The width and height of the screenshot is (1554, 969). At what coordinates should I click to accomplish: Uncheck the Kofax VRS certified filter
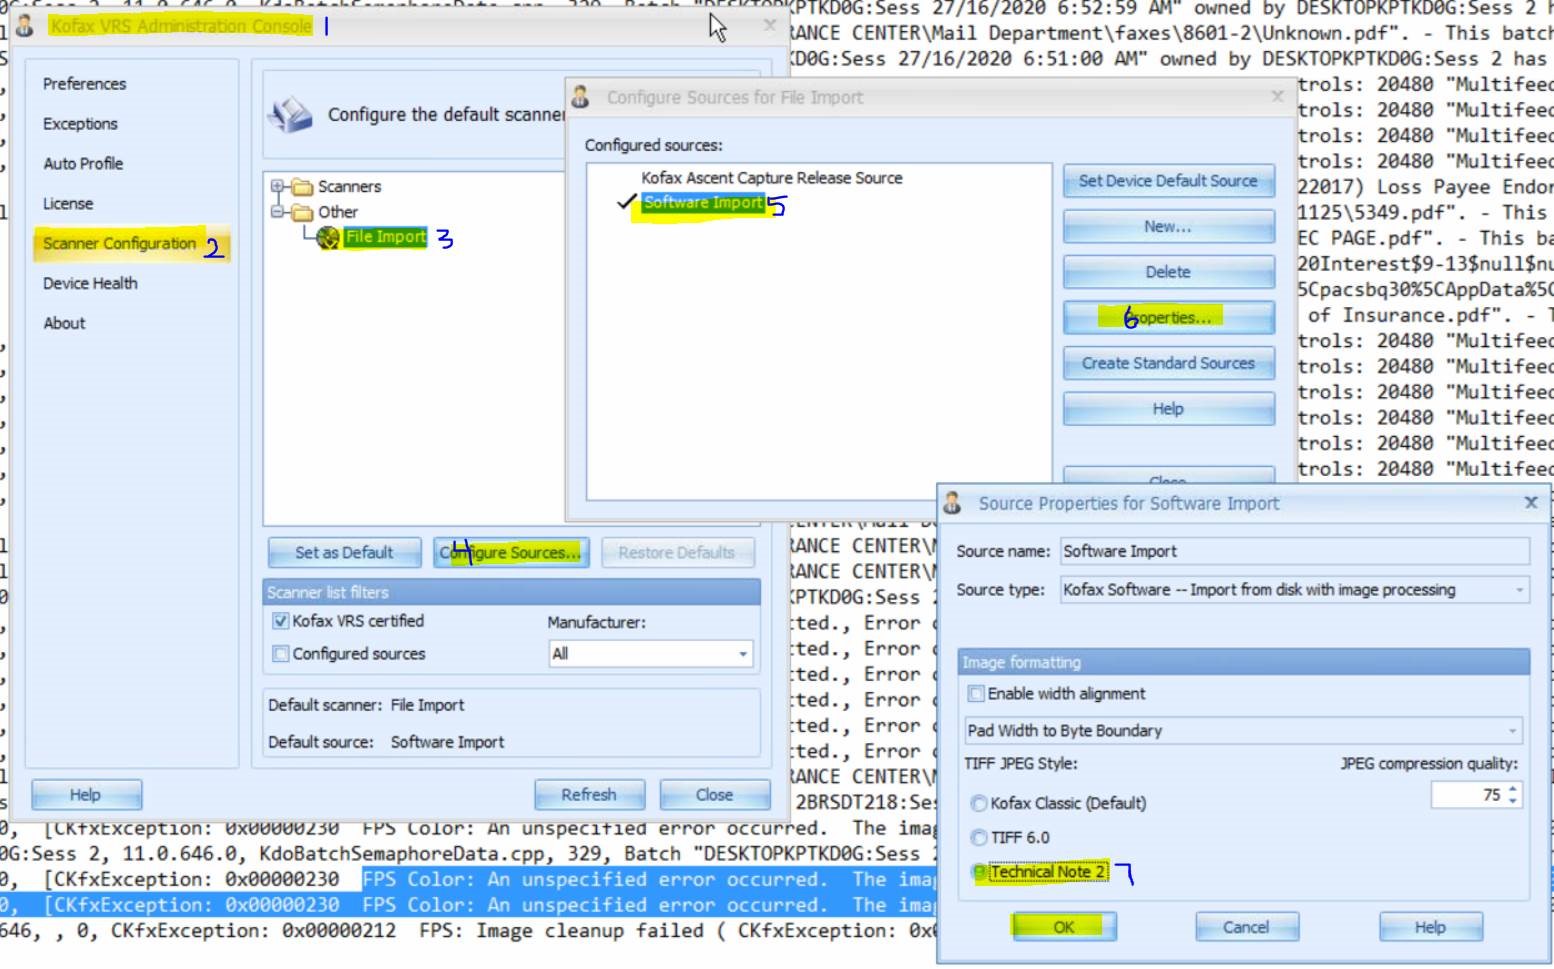[281, 621]
